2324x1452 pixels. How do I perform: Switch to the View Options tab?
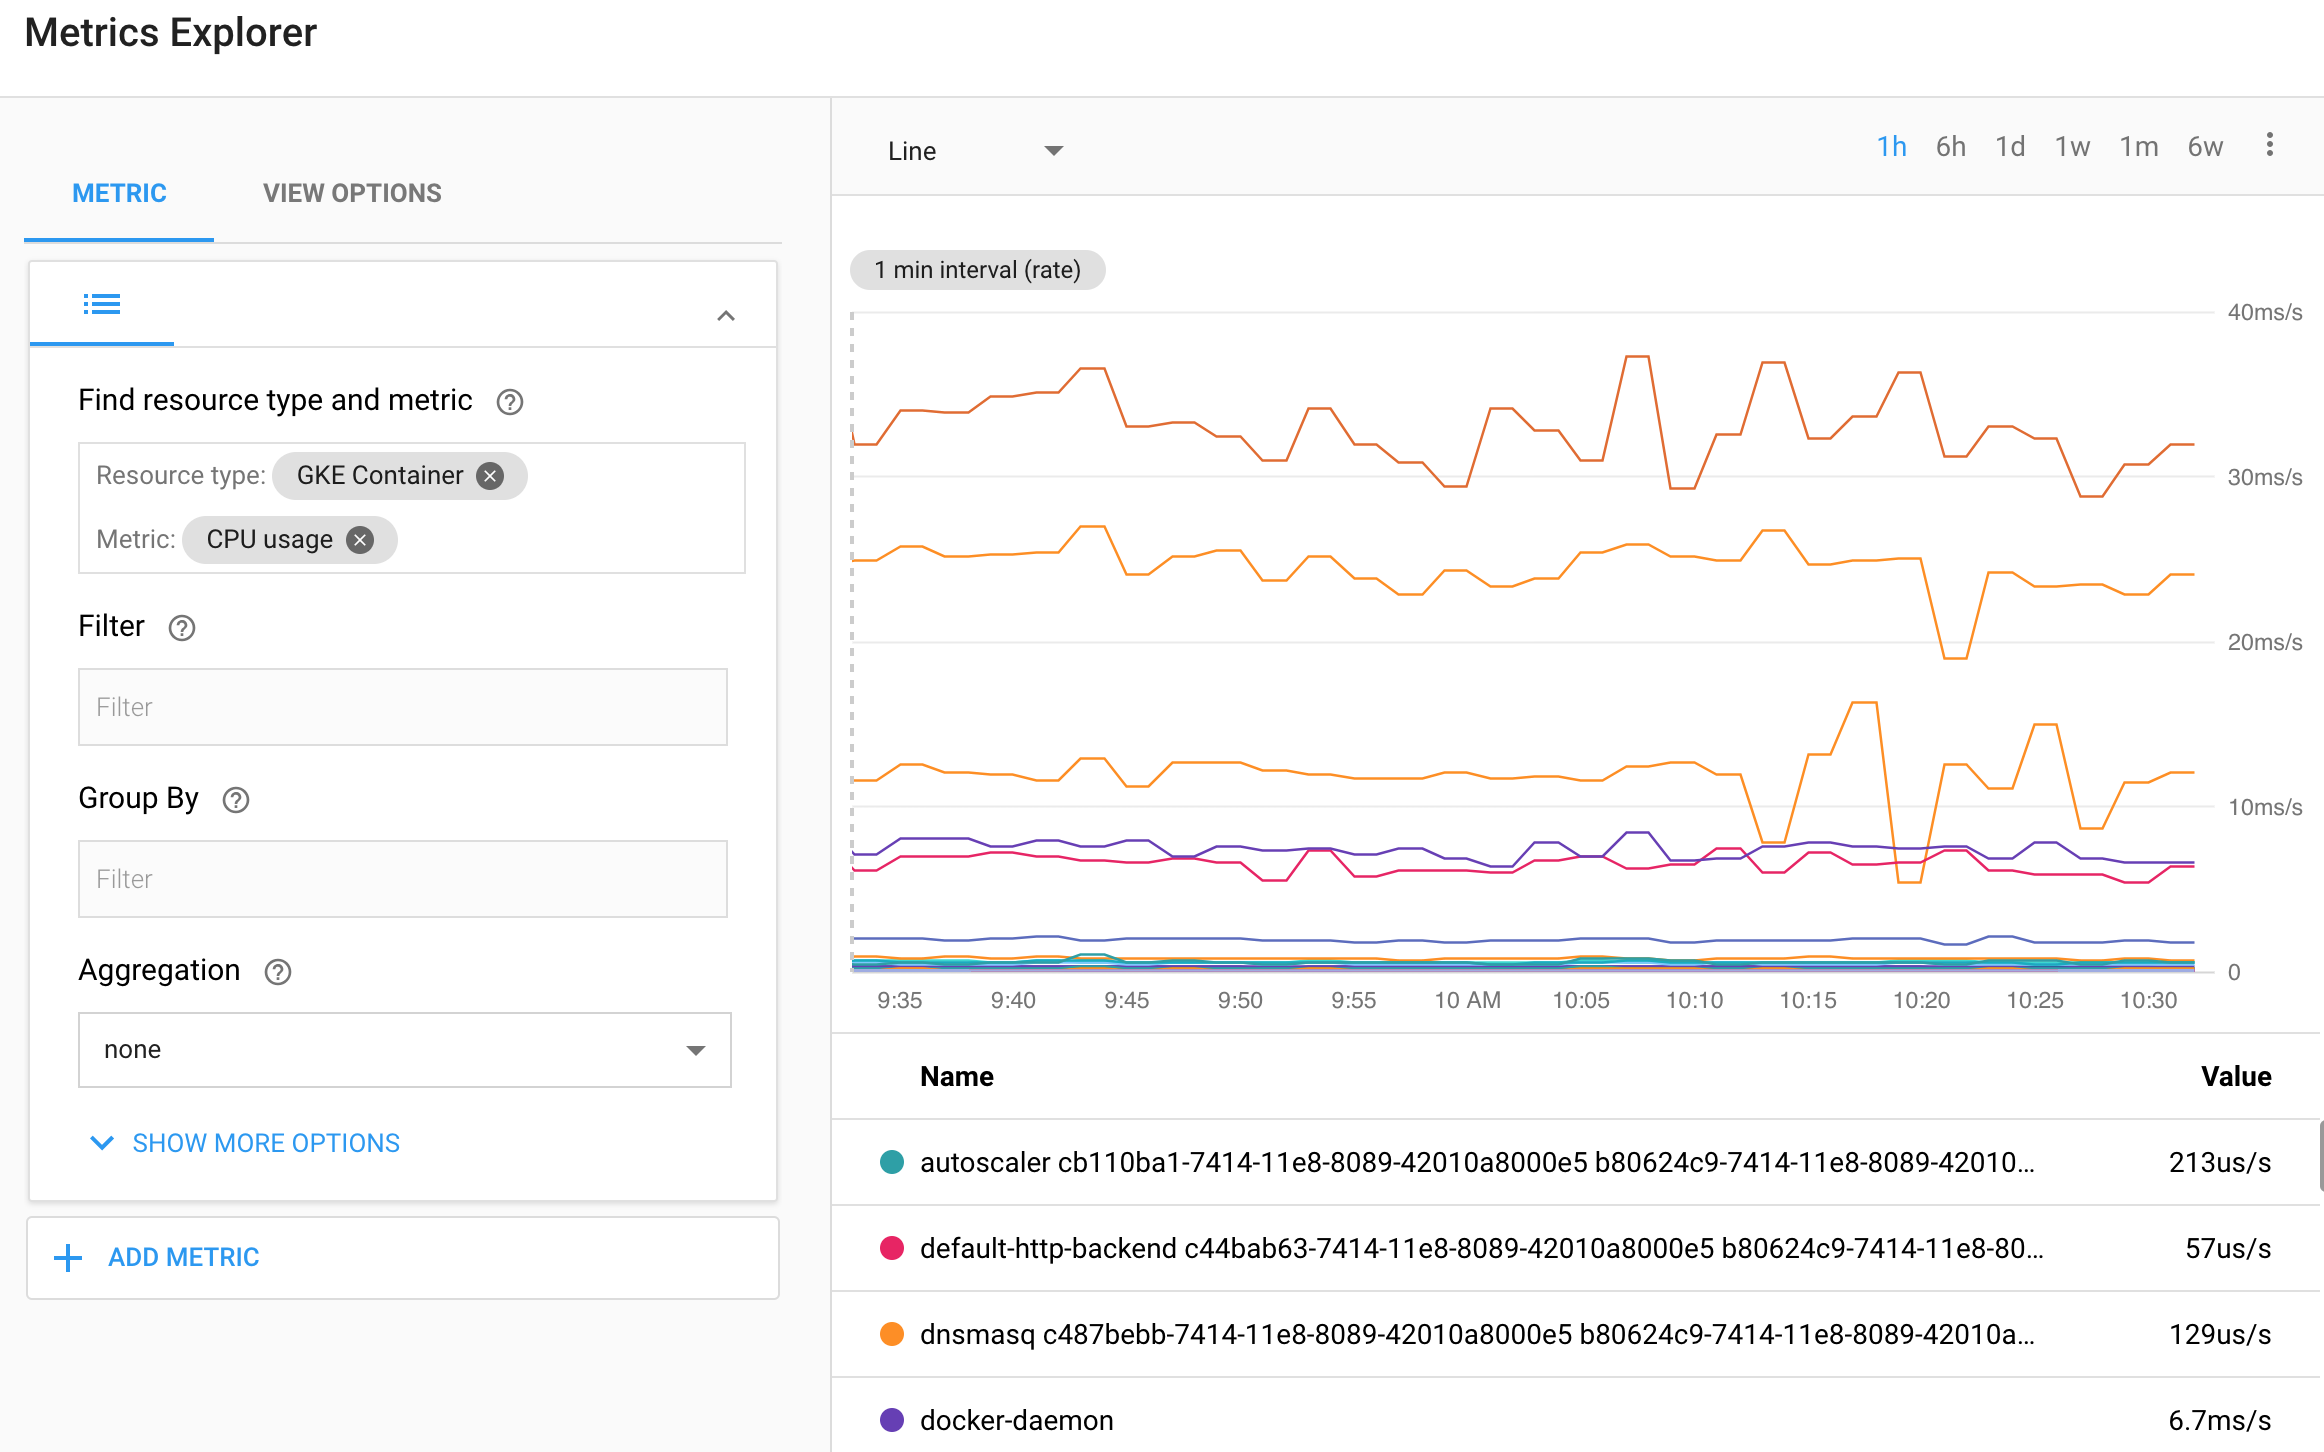[352, 194]
